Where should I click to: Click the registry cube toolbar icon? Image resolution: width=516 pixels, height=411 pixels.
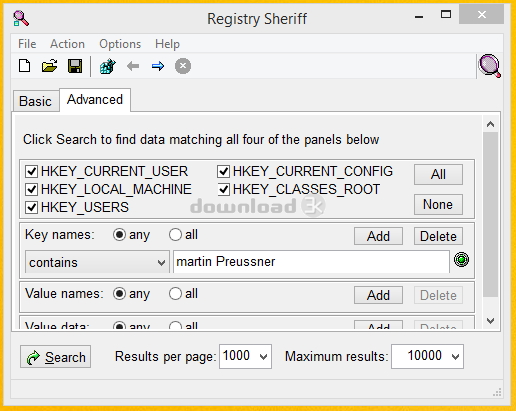[x=107, y=66]
